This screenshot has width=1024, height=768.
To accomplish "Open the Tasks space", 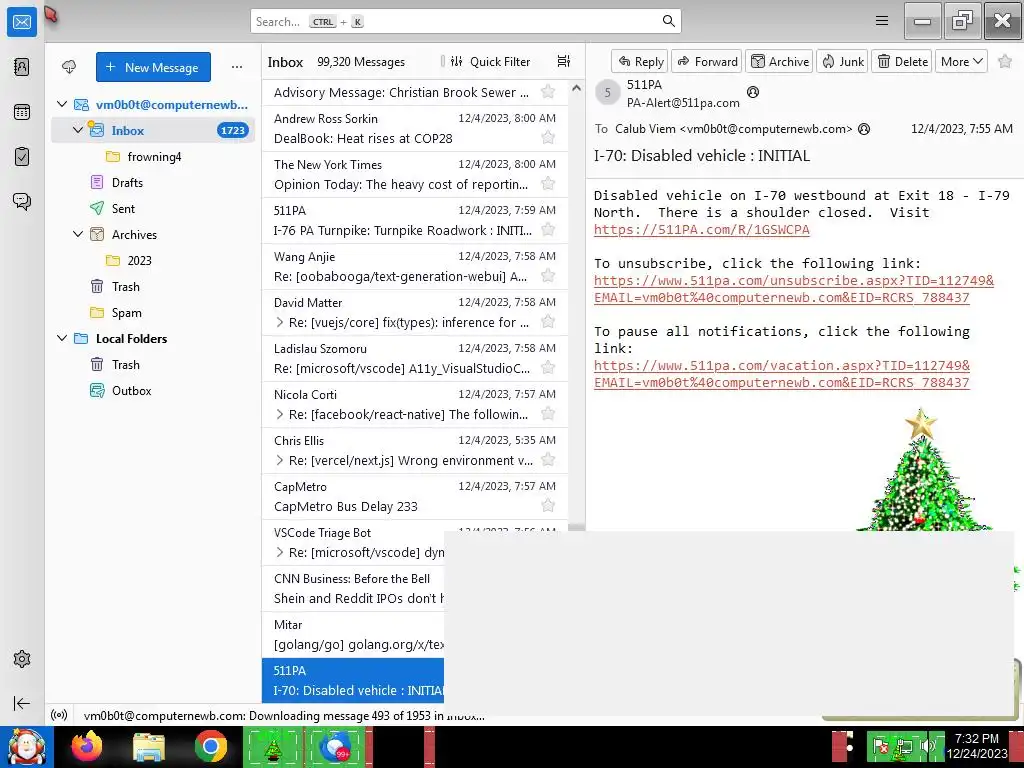I will [x=22, y=157].
